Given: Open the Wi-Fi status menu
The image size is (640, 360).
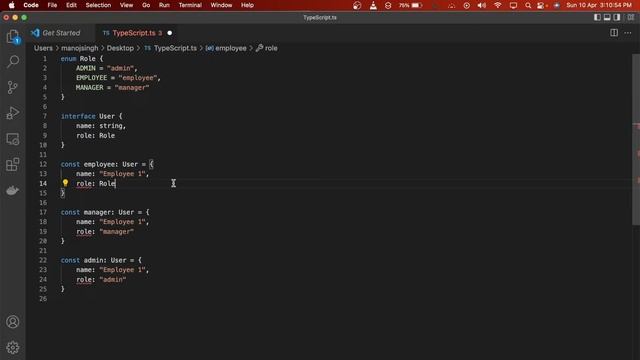Looking at the screenshot, I should pos(498,5).
